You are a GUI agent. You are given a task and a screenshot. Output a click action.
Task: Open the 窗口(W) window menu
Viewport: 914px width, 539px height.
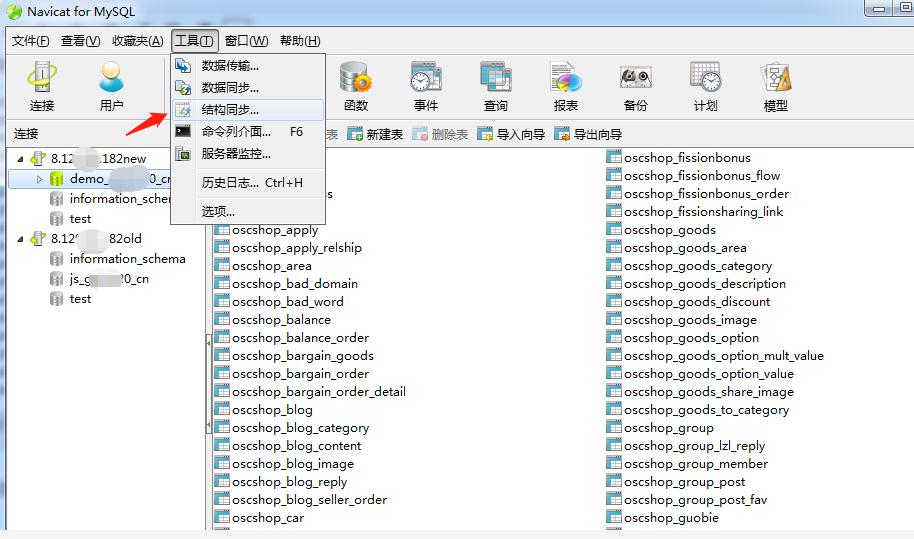[247, 41]
